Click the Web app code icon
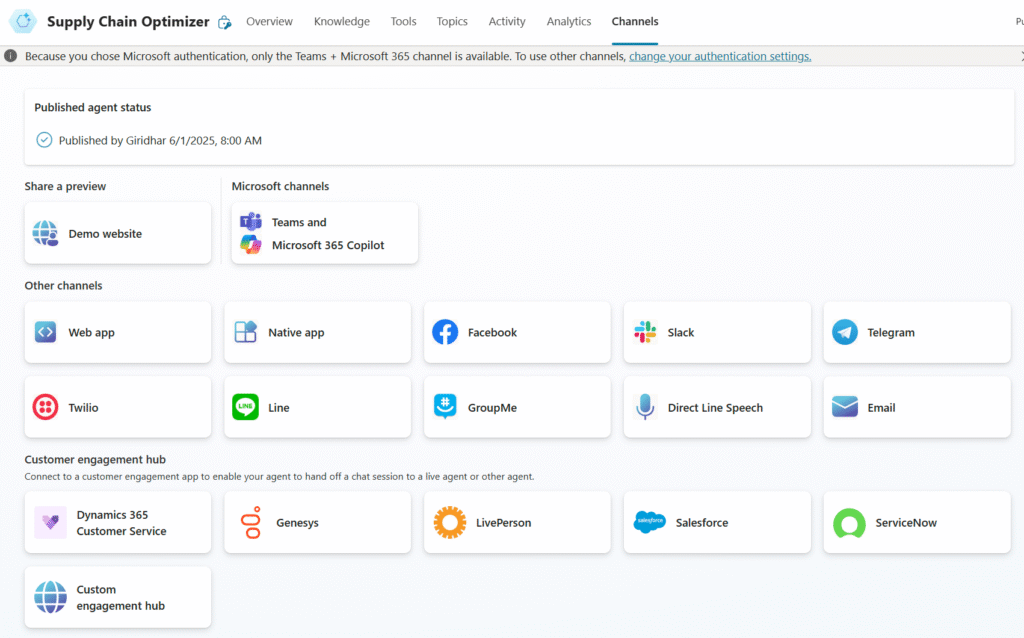The width and height of the screenshot is (1024, 638). tap(46, 332)
